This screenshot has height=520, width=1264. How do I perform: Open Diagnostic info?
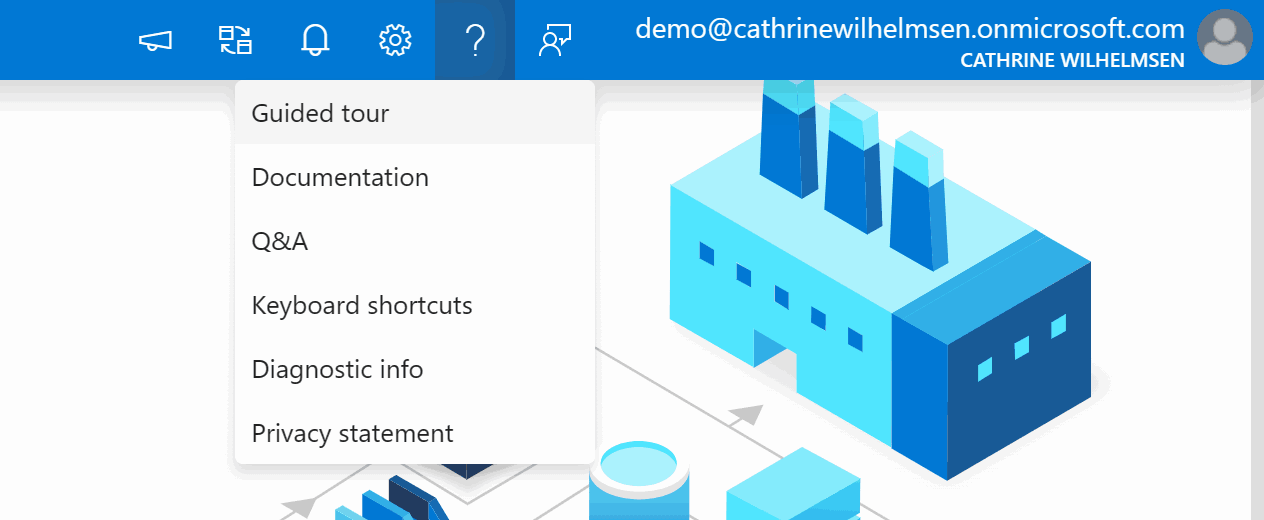337,369
